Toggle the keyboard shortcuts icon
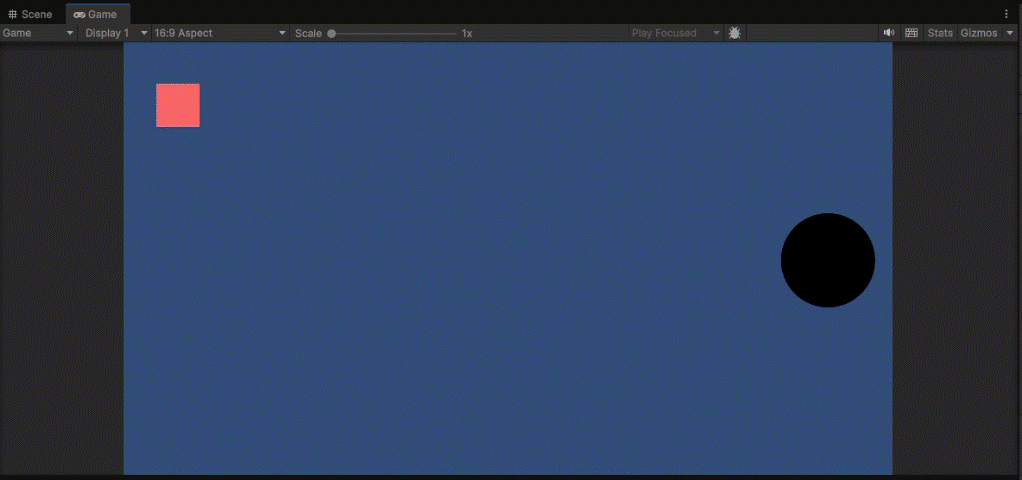Image resolution: width=1022 pixels, height=480 pixels. point(911,33)
